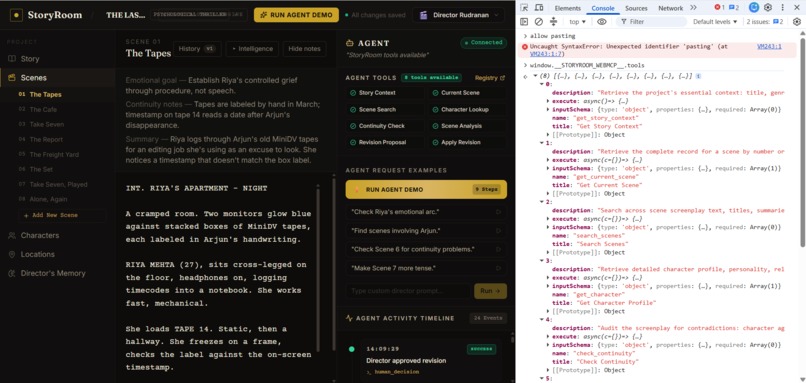Open the Default levels dropdown
The image size is (806, 383).
point(715,22)
